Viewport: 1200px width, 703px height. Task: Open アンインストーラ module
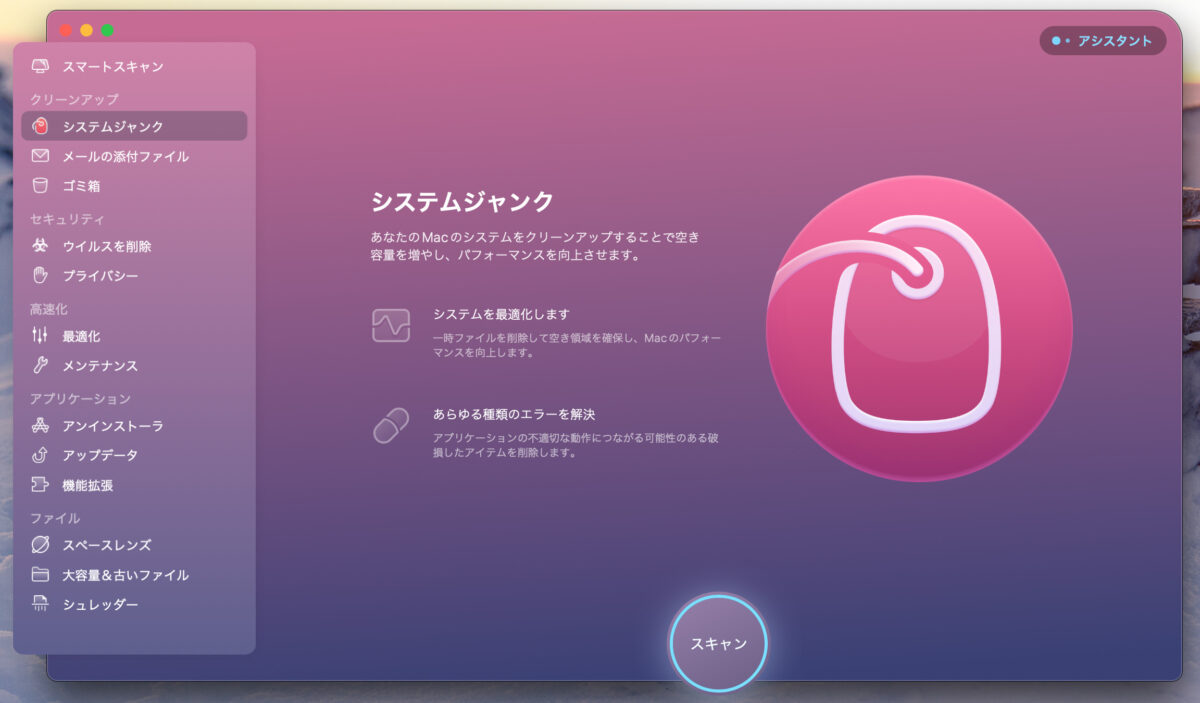coord(134,425)
